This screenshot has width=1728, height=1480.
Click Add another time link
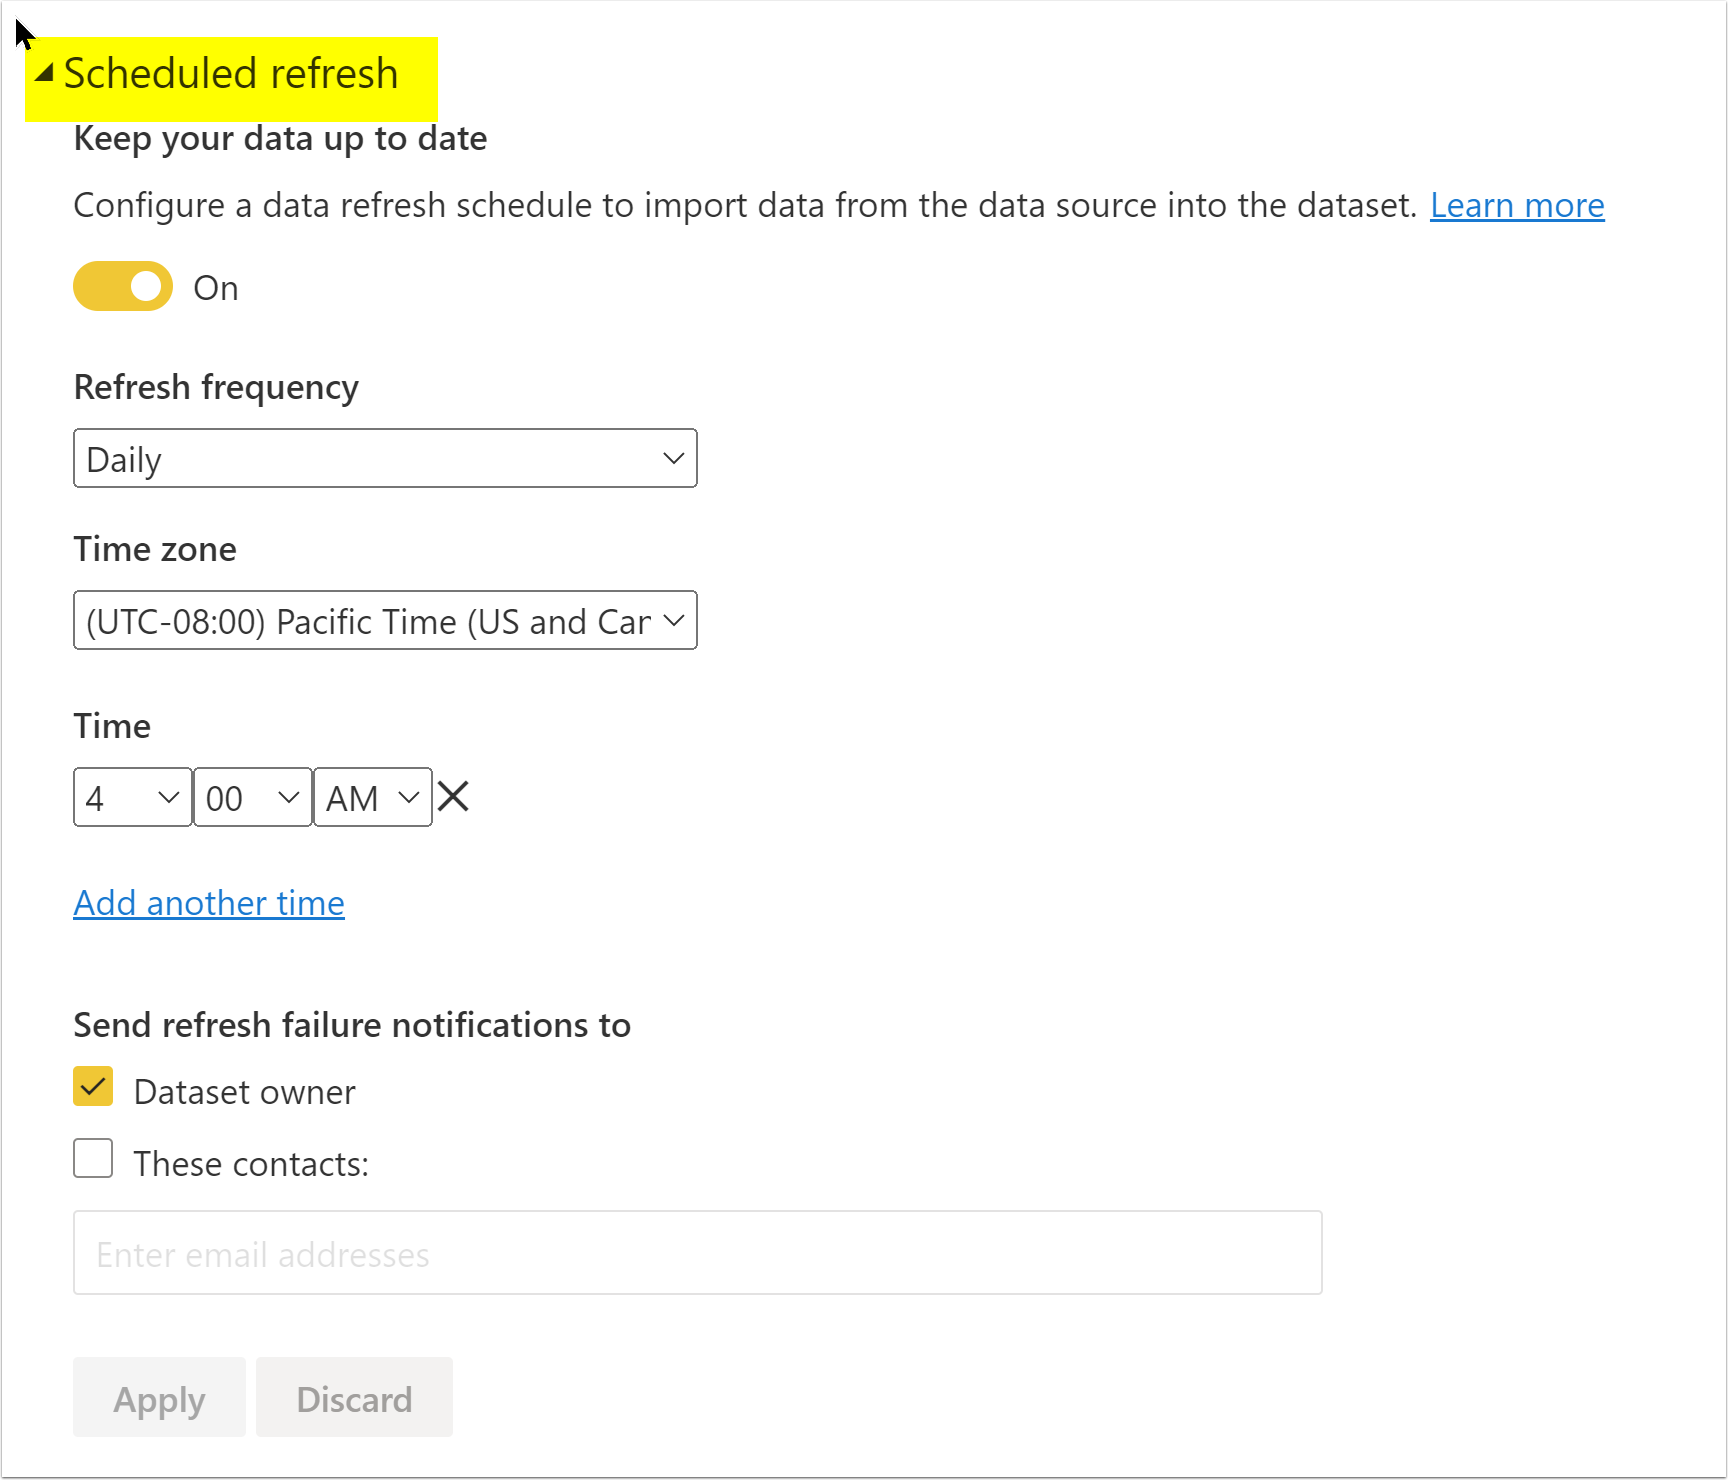209,903
